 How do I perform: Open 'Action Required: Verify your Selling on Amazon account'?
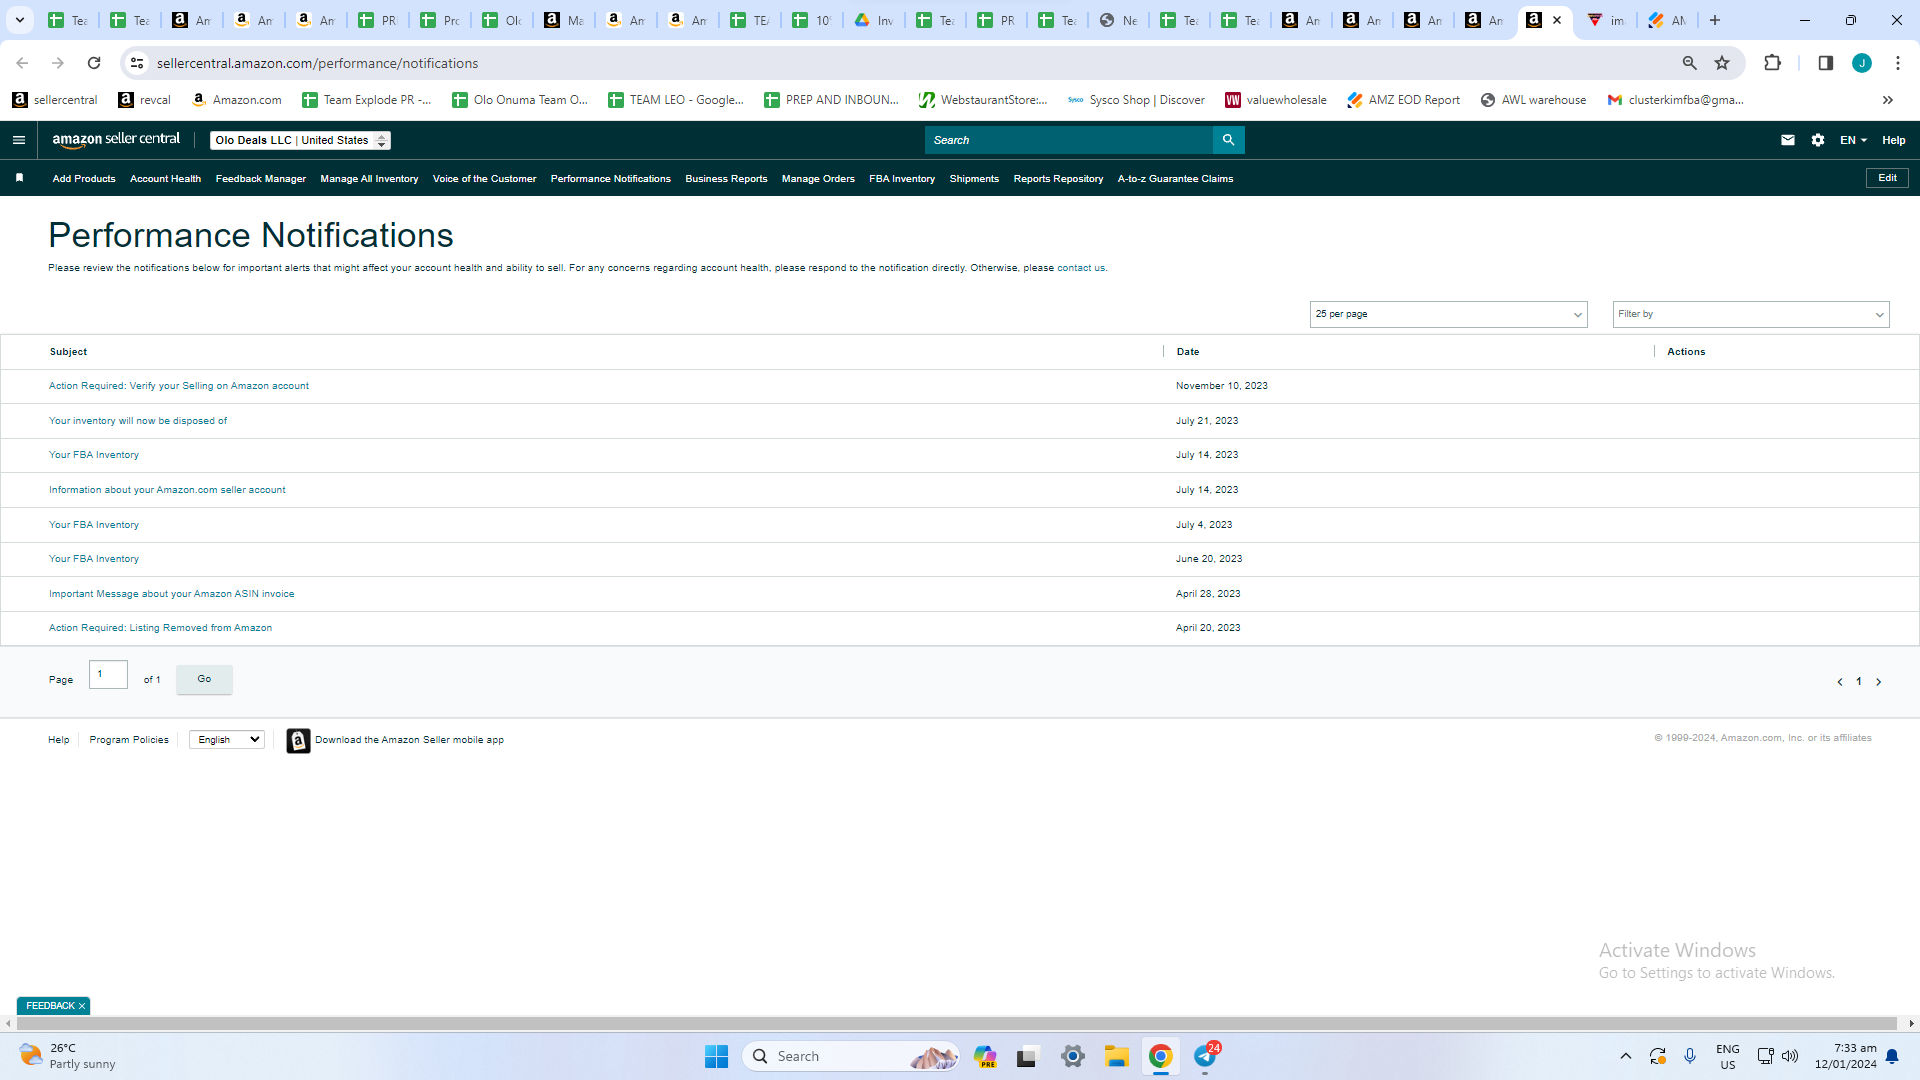179,386
